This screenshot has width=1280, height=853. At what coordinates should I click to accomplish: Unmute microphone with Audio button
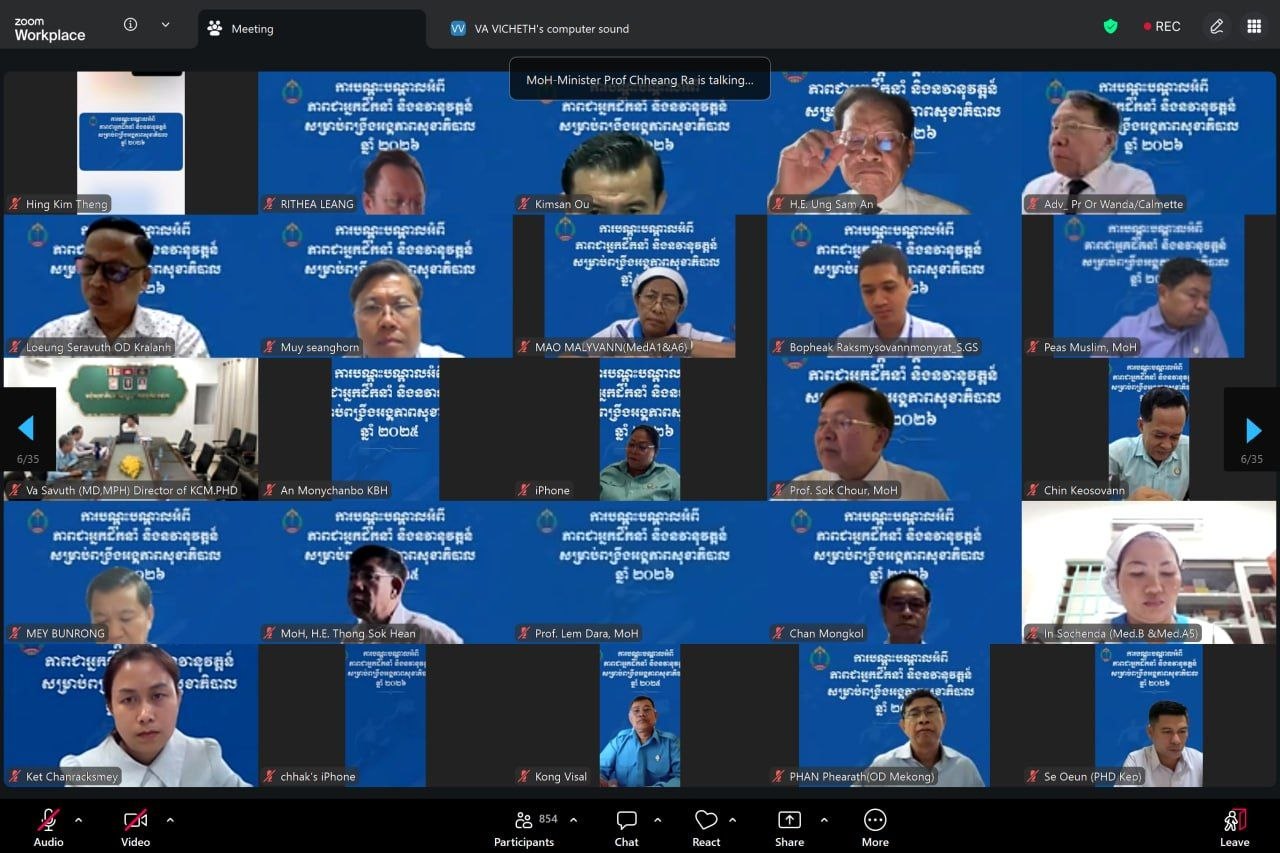48,828
